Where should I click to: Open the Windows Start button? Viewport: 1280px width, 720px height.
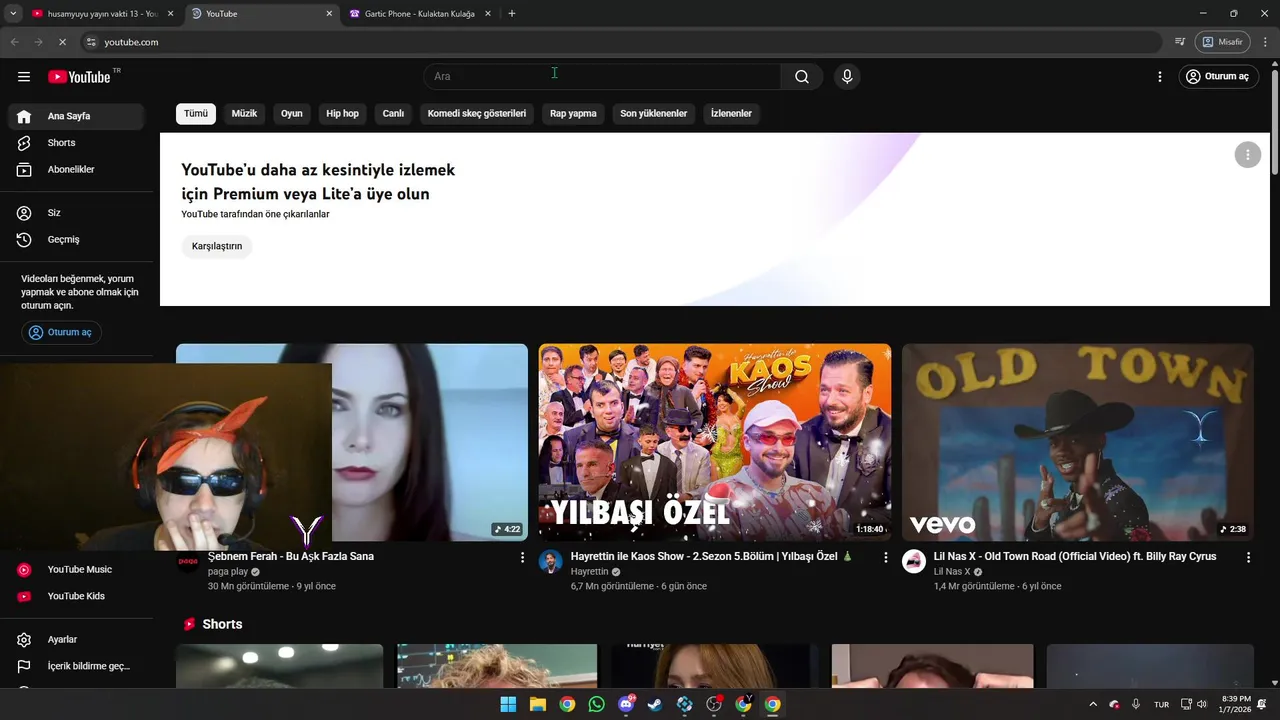pyautogui.click(x=508, y=704)
